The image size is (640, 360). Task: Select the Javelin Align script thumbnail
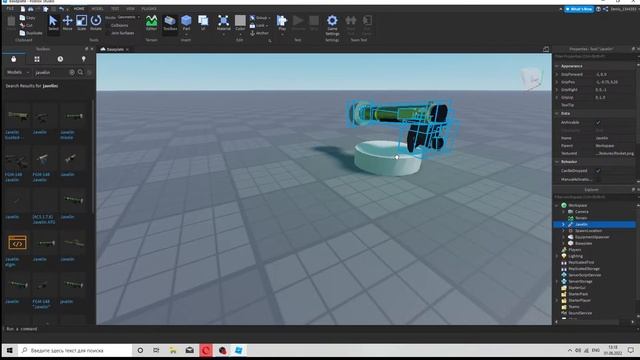(17, 243)
